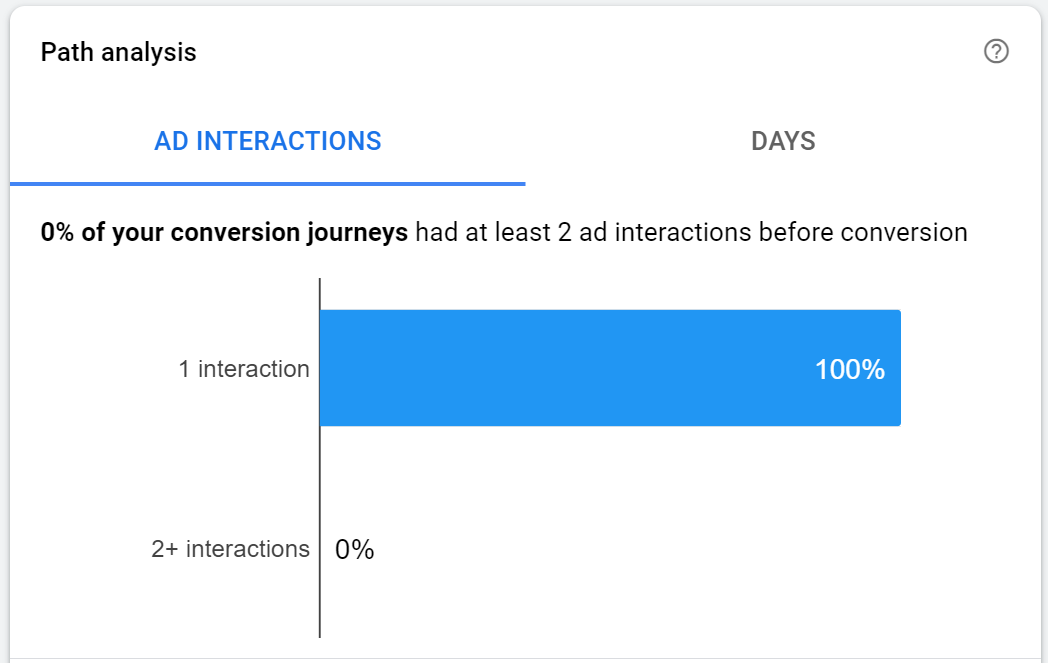Select the 1 interaction bar segment
Screen dimensions: 1048x663
click(610, 368)
